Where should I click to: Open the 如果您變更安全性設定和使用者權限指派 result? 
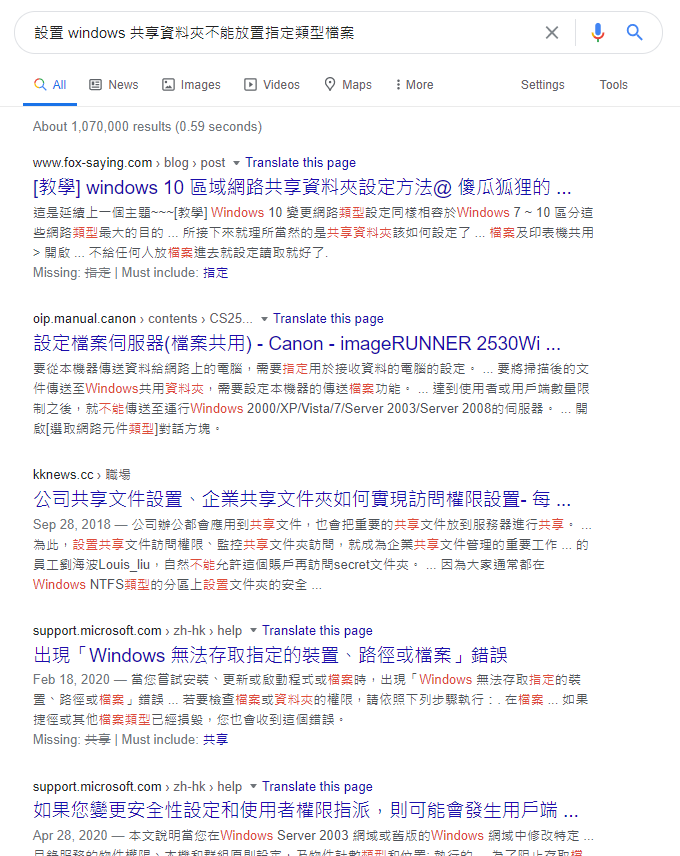(305, 811)
